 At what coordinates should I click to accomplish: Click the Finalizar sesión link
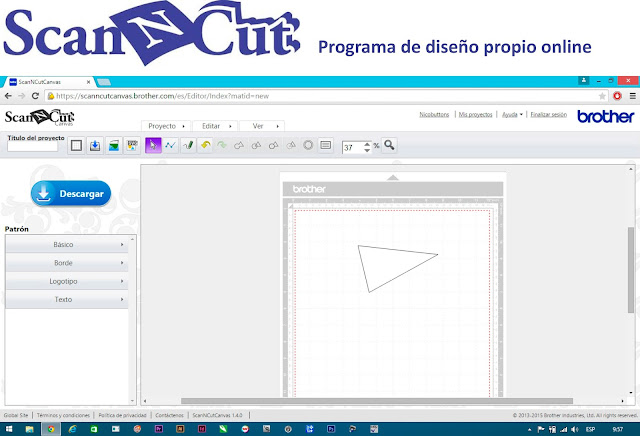point(549,115)
